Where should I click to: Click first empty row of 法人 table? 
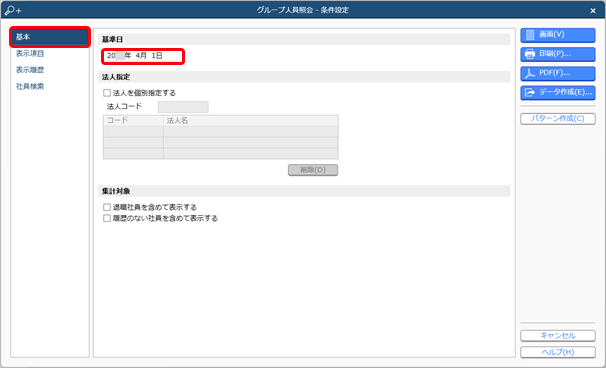point(221,131)
